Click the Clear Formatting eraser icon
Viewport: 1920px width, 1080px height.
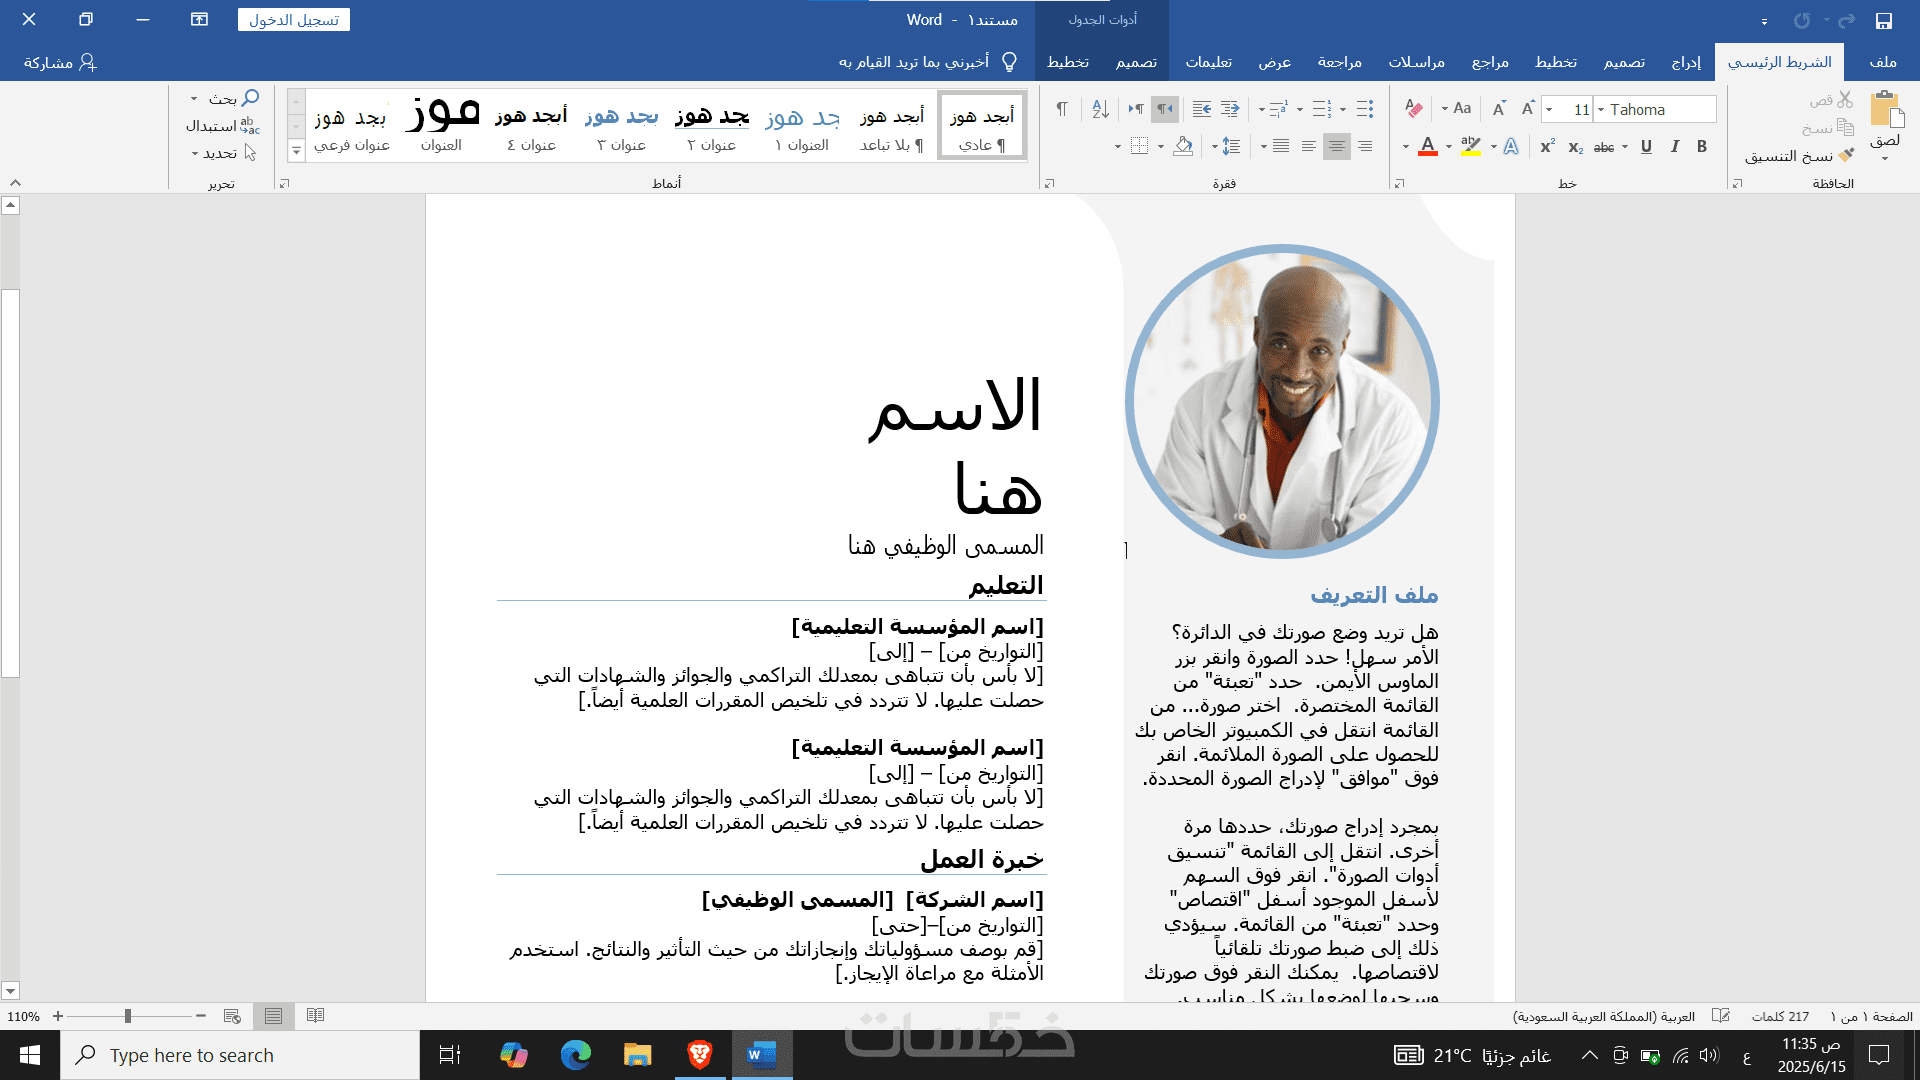click(1413, 109)
